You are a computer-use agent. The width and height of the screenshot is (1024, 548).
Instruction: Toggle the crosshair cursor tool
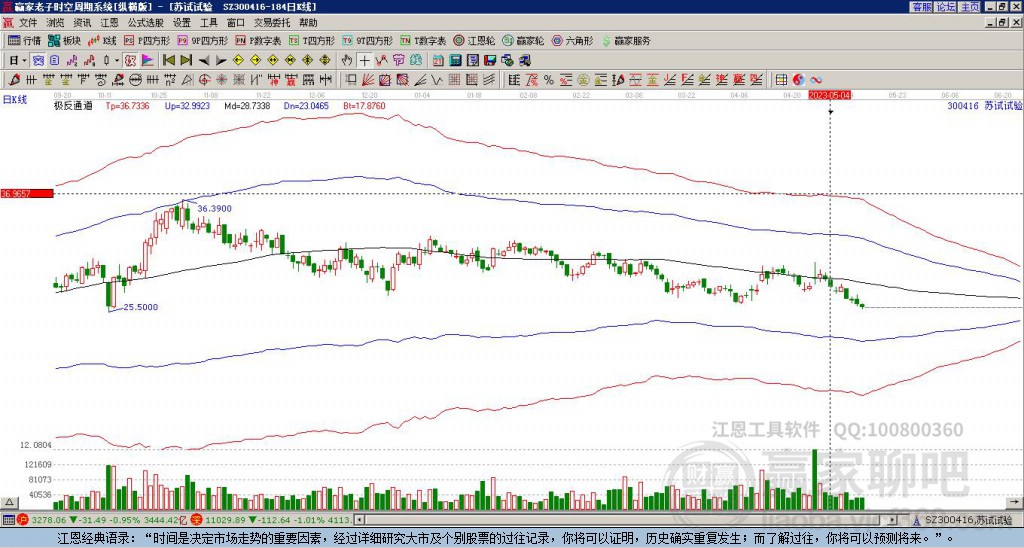coord(364,61)
